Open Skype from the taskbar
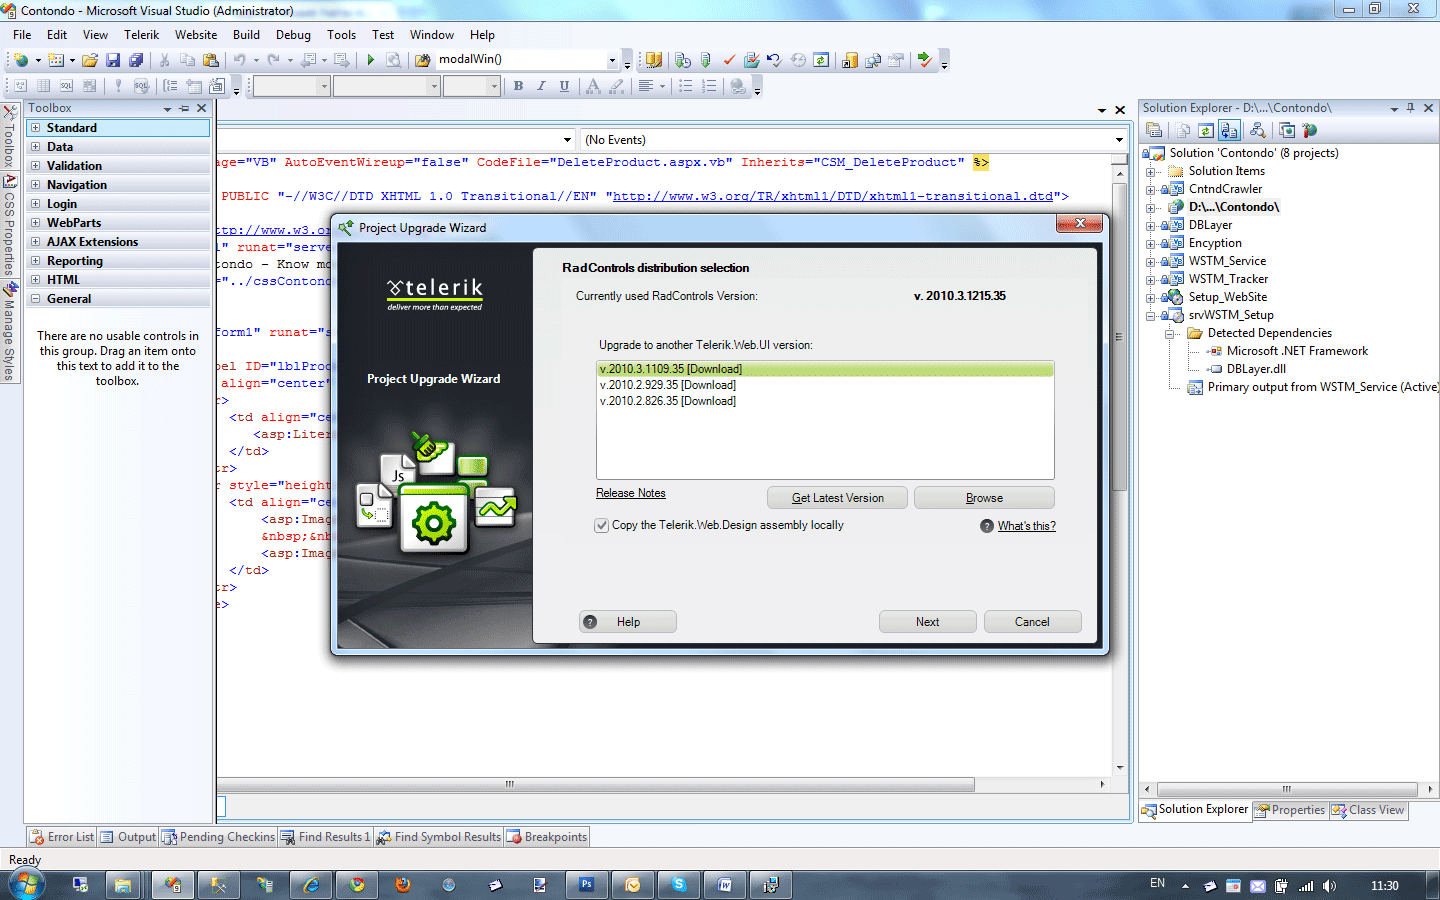This screenshot has width=1440, height=900. click(x=679, y=885)
